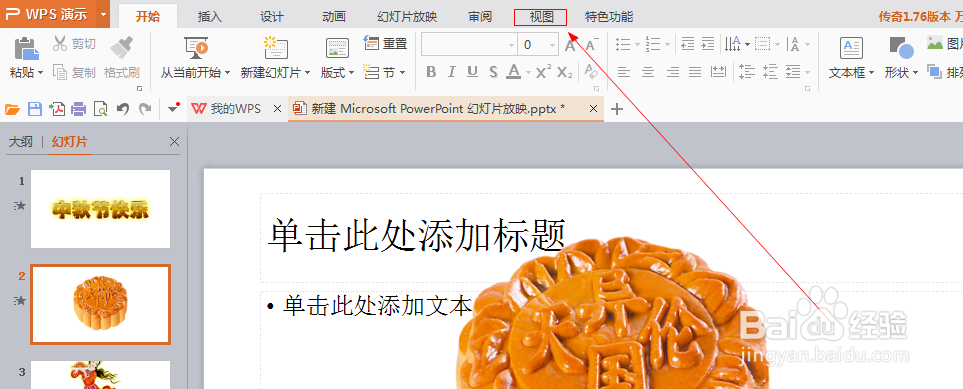Close the slide thumbnail pane

174,142
